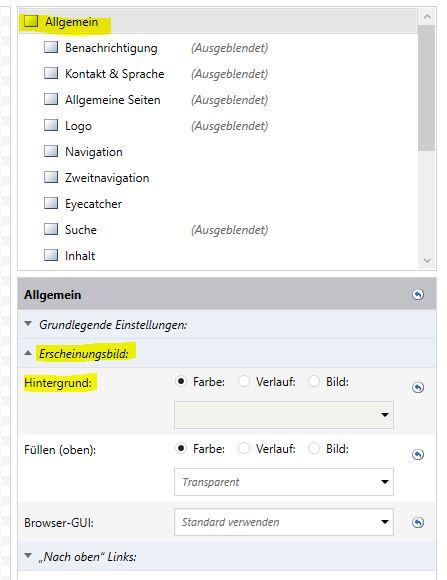
Task: Select Zweitnavigation in the element list
Action: 107,178
